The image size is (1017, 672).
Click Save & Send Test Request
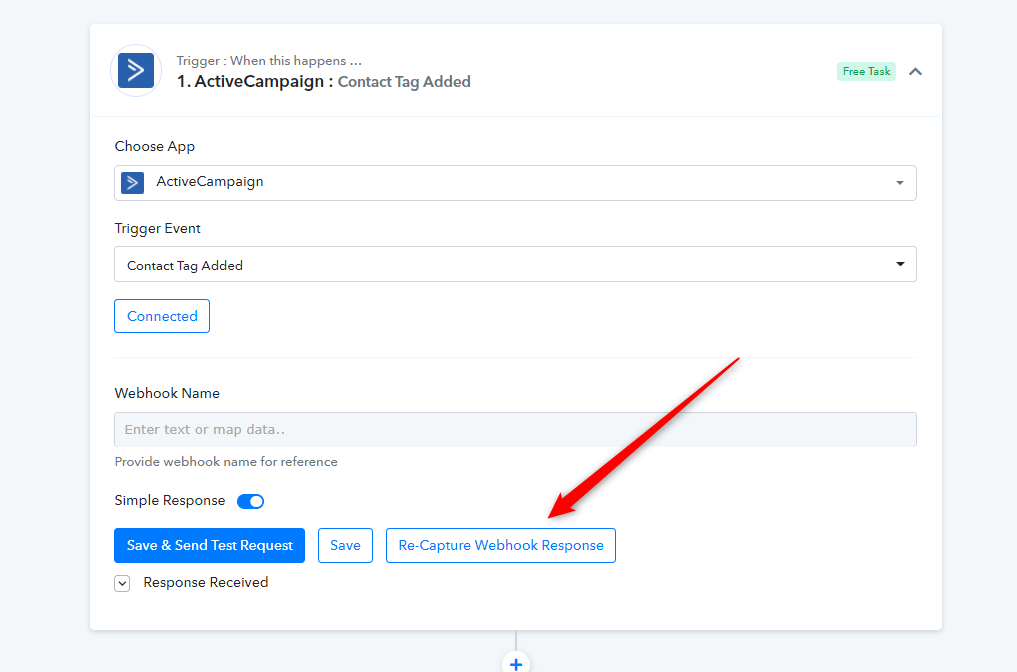click(209, 546)
